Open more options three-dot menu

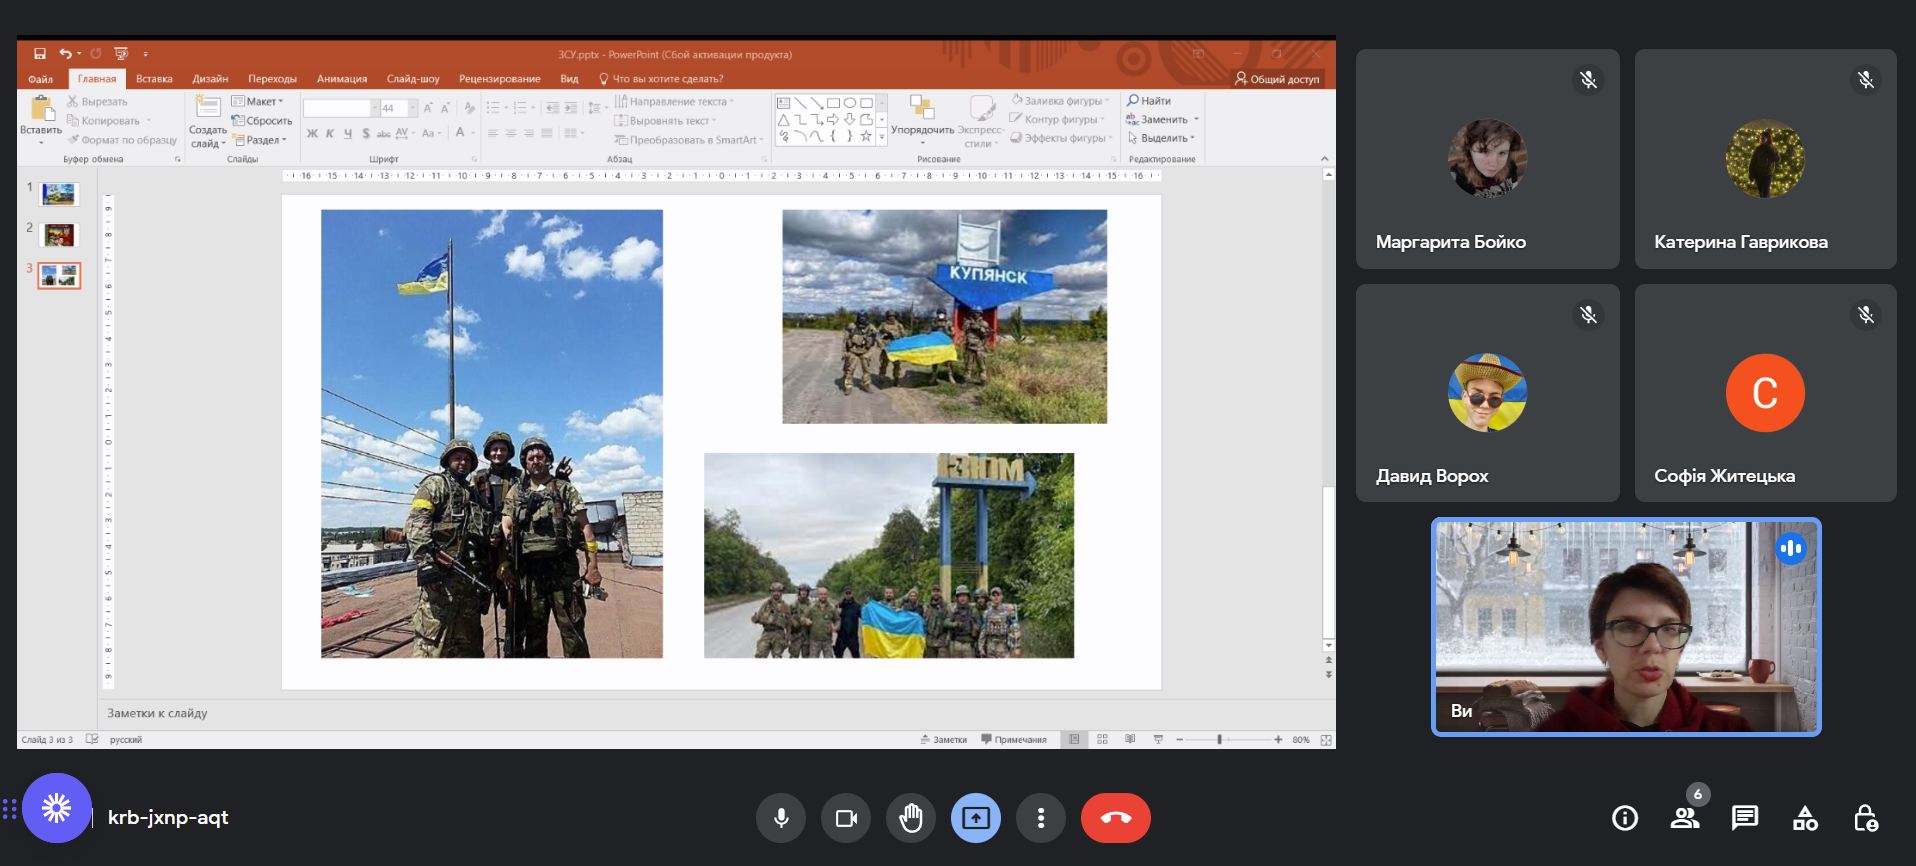tap(1041, 818)
